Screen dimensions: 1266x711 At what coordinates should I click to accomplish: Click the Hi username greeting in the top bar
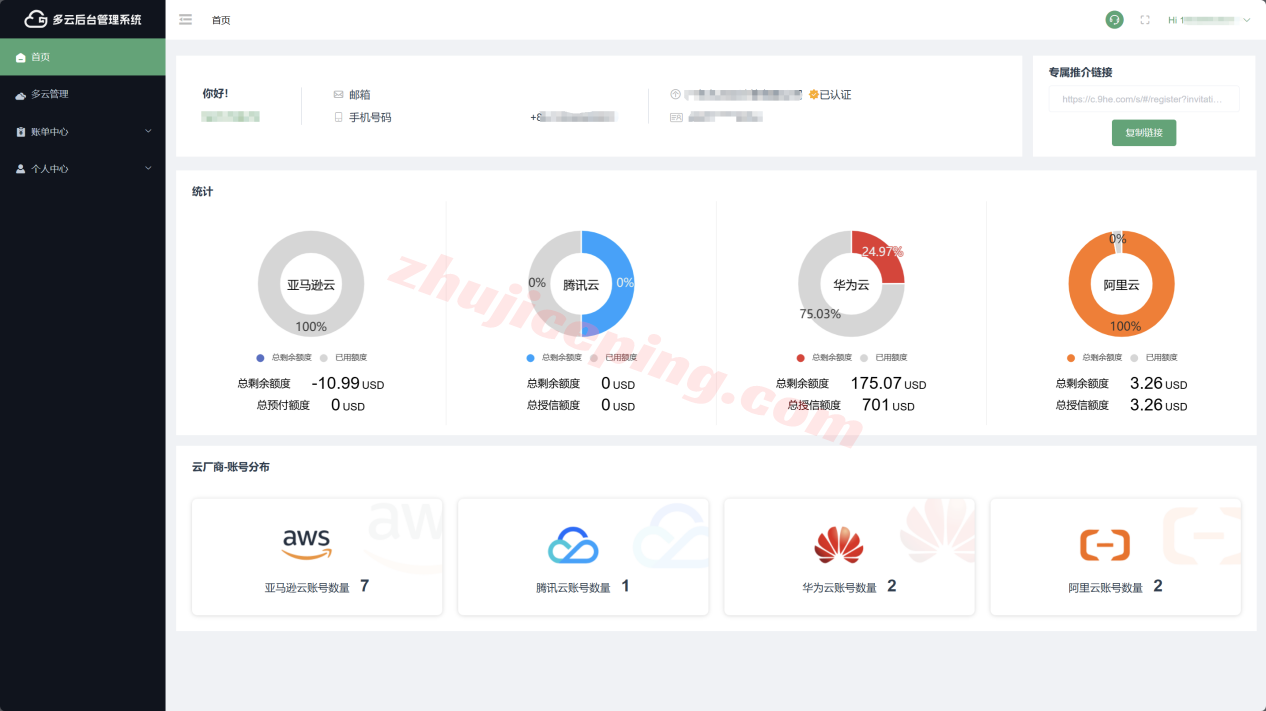(1202, 20)
